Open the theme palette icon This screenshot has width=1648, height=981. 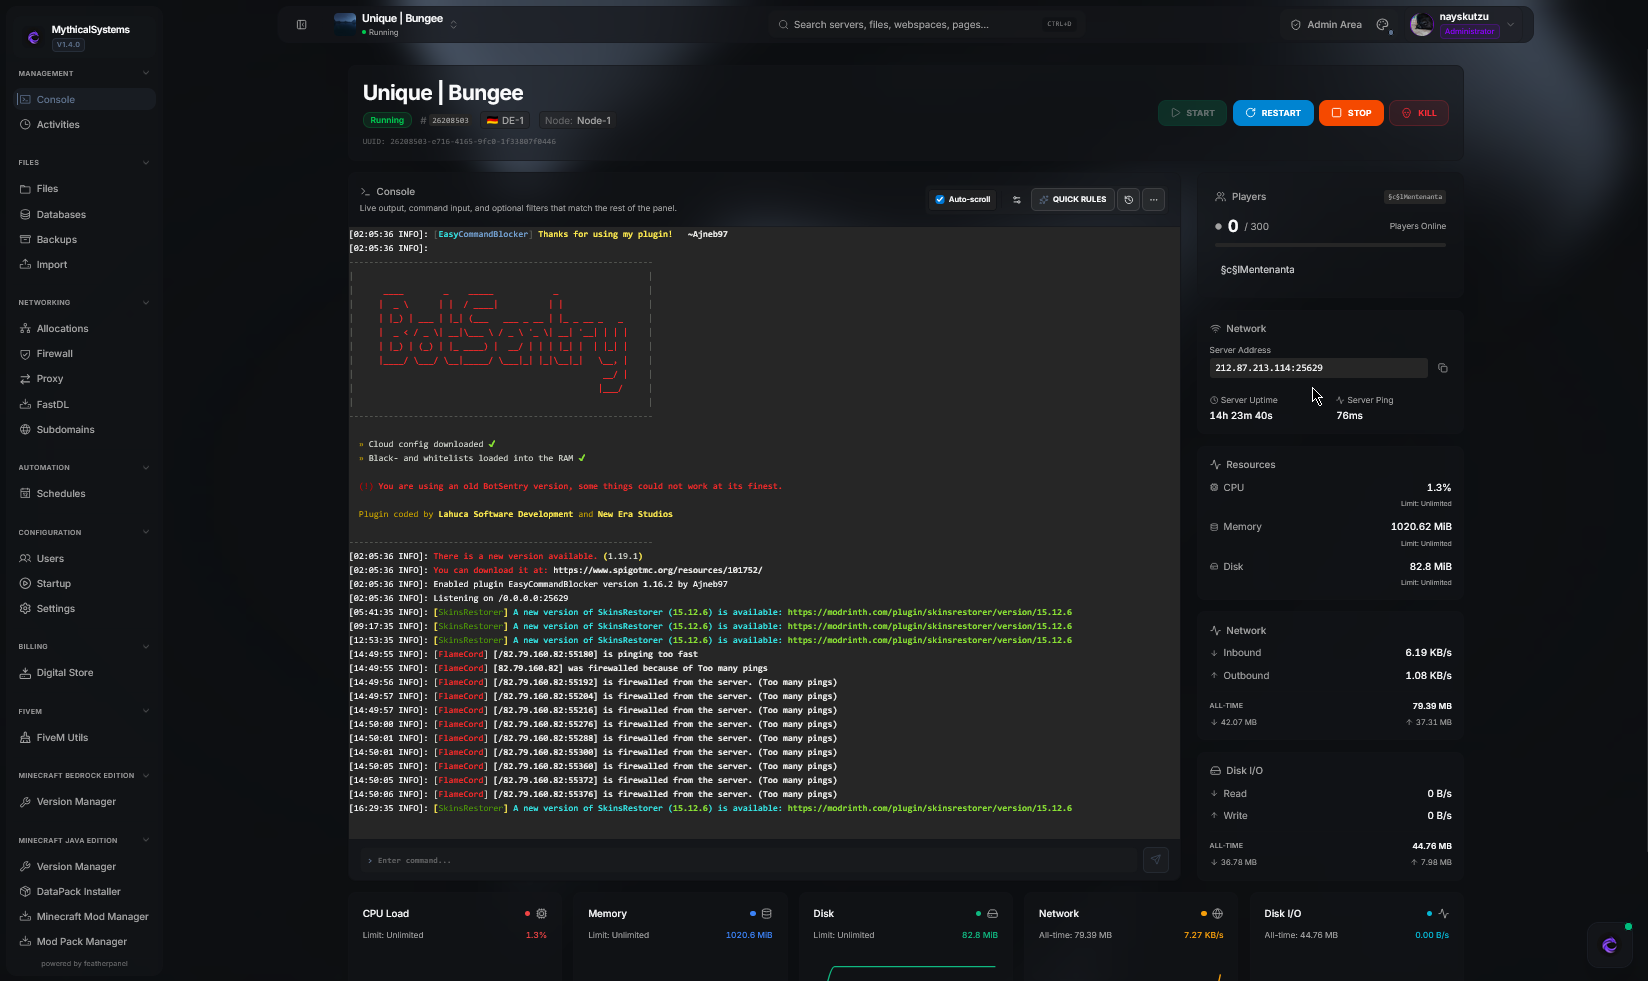pyautogui.click(x=1383, y=25)
